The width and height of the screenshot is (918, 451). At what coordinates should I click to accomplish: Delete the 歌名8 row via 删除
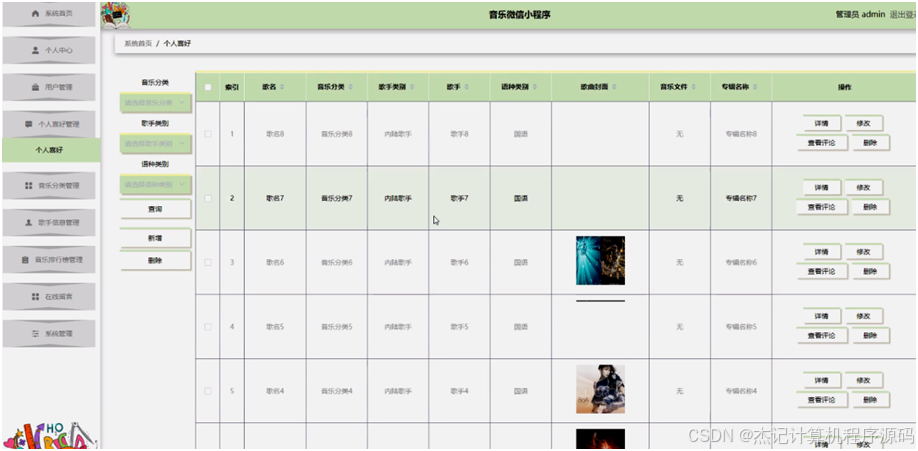[871, 143]
